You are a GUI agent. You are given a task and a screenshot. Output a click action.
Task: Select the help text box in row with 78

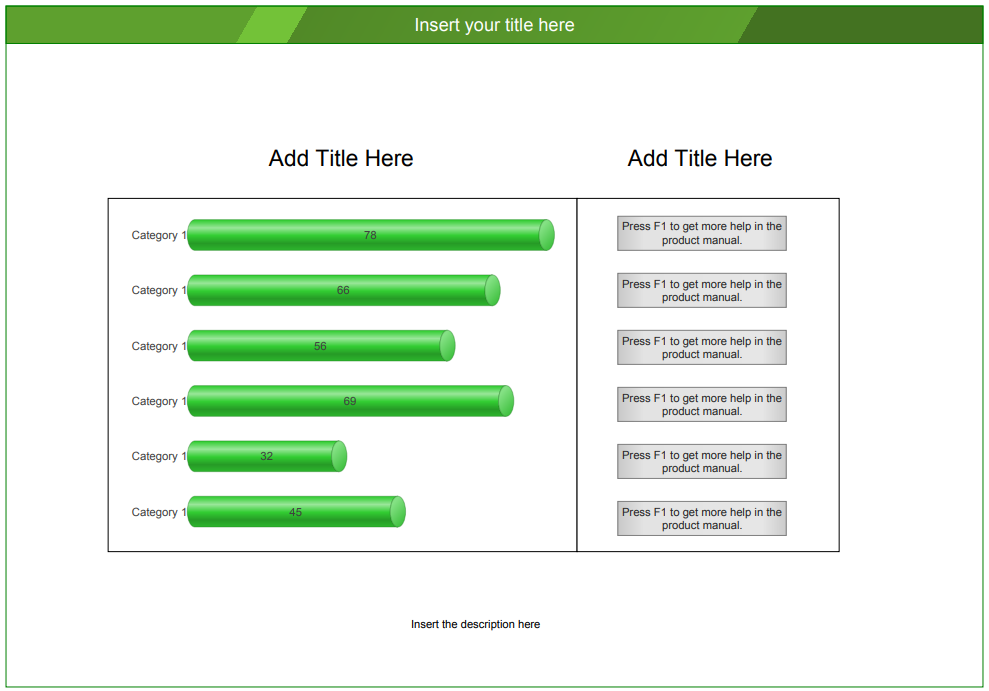701,233
